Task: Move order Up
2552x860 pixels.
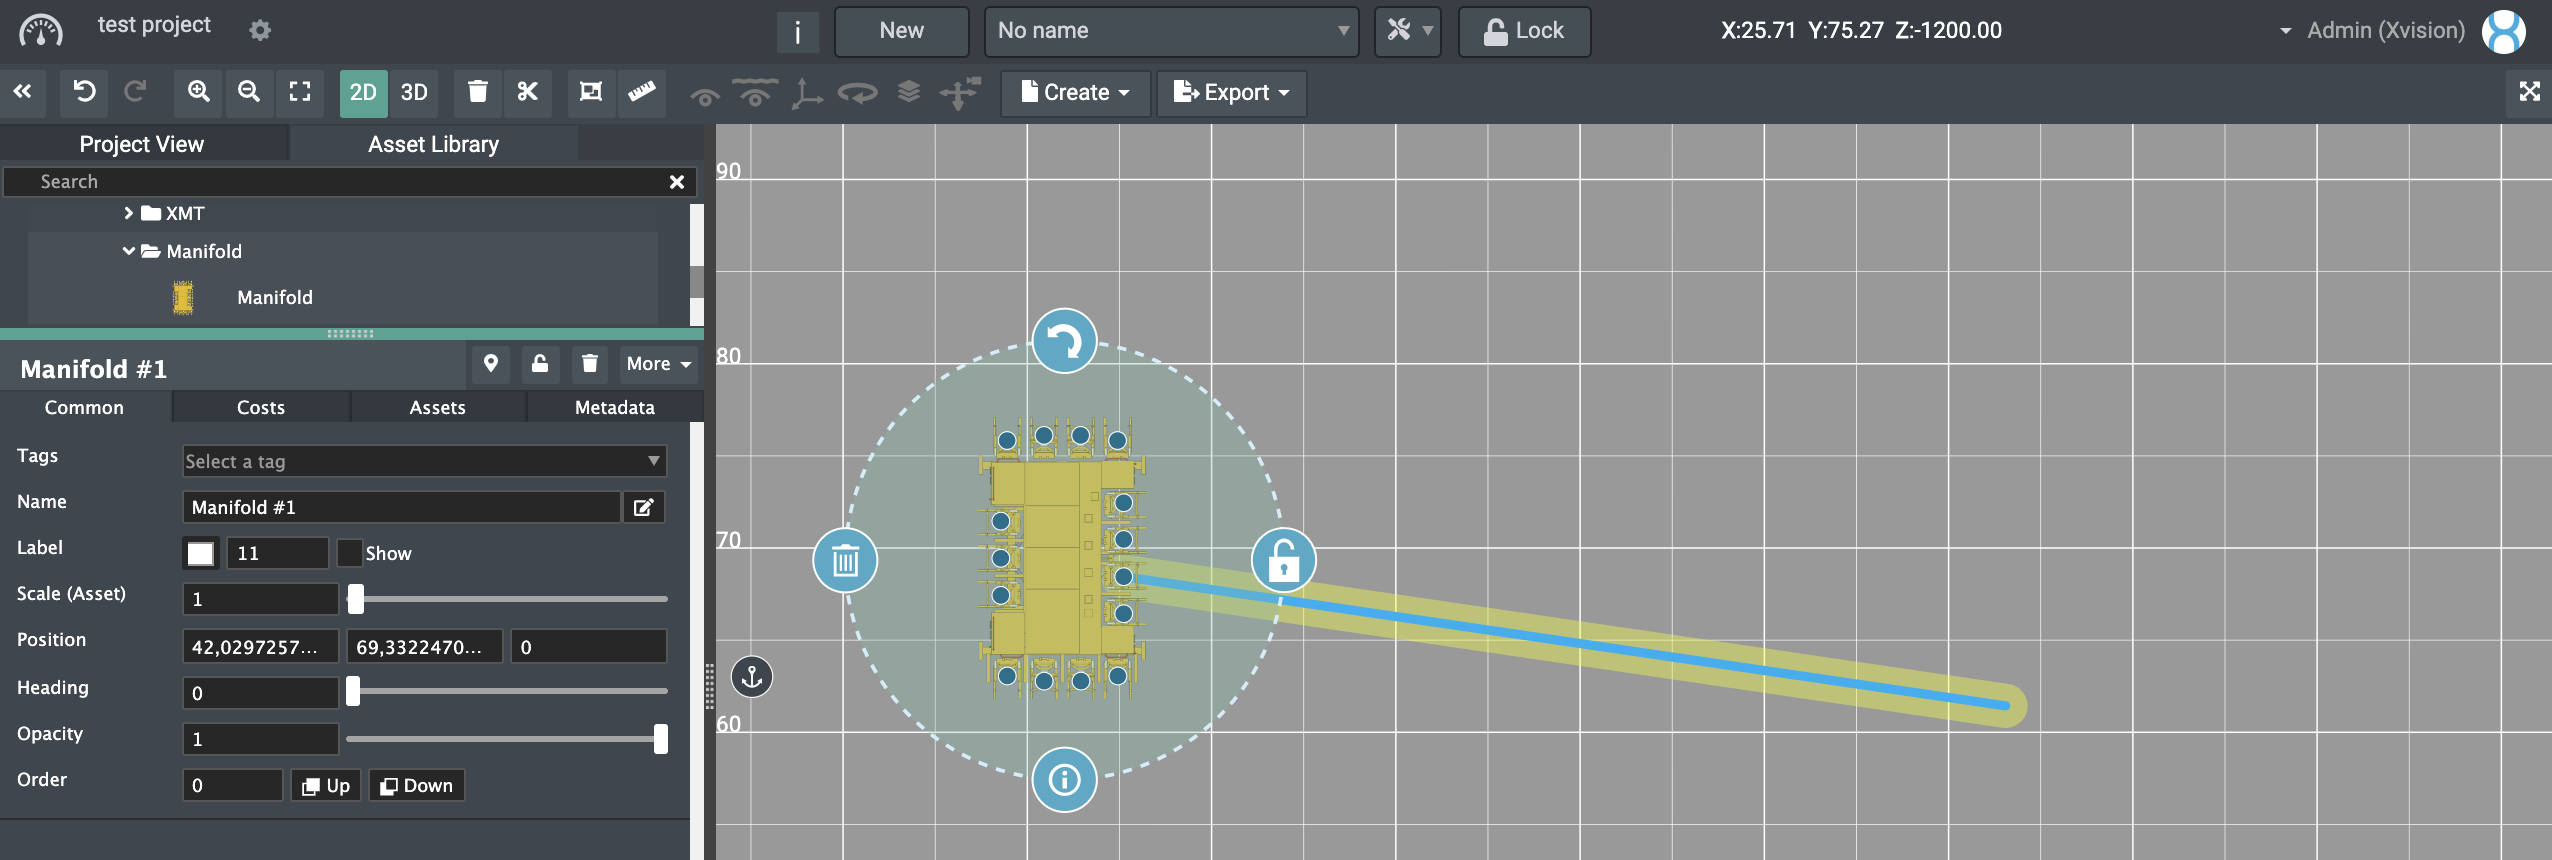Action: click(x=326, y=785)
